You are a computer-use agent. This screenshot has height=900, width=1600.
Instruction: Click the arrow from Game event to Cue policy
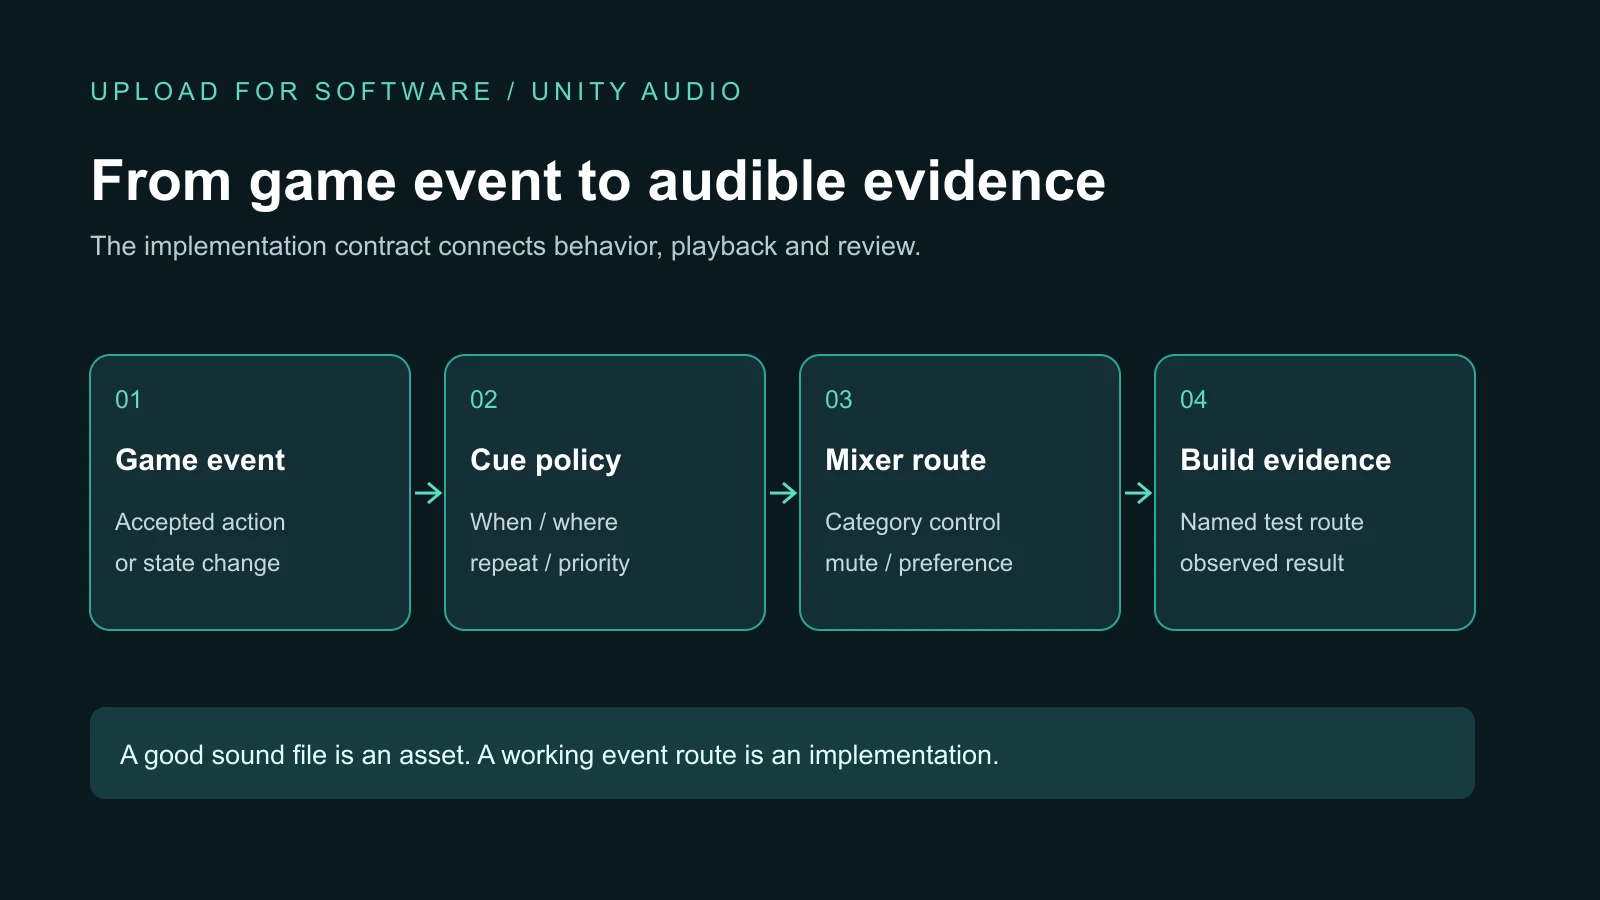tap(428, 493)
